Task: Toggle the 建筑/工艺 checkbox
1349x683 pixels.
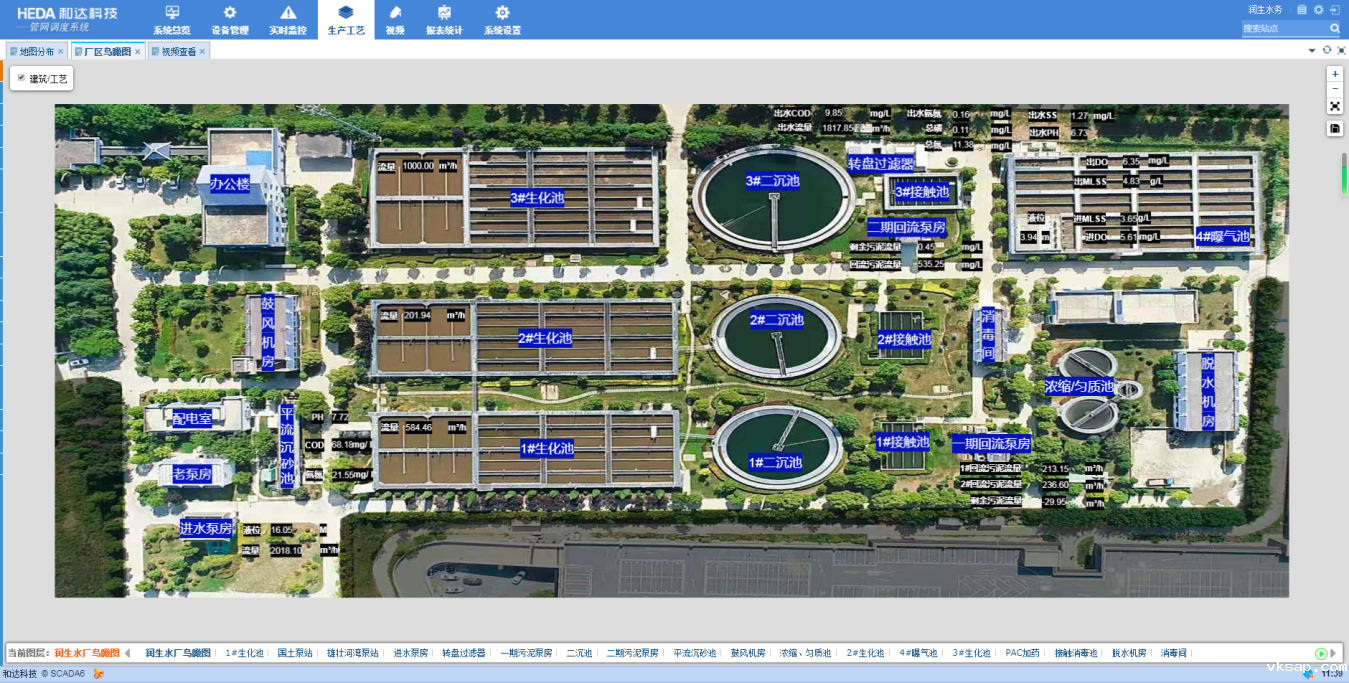Action: [21, 77]
